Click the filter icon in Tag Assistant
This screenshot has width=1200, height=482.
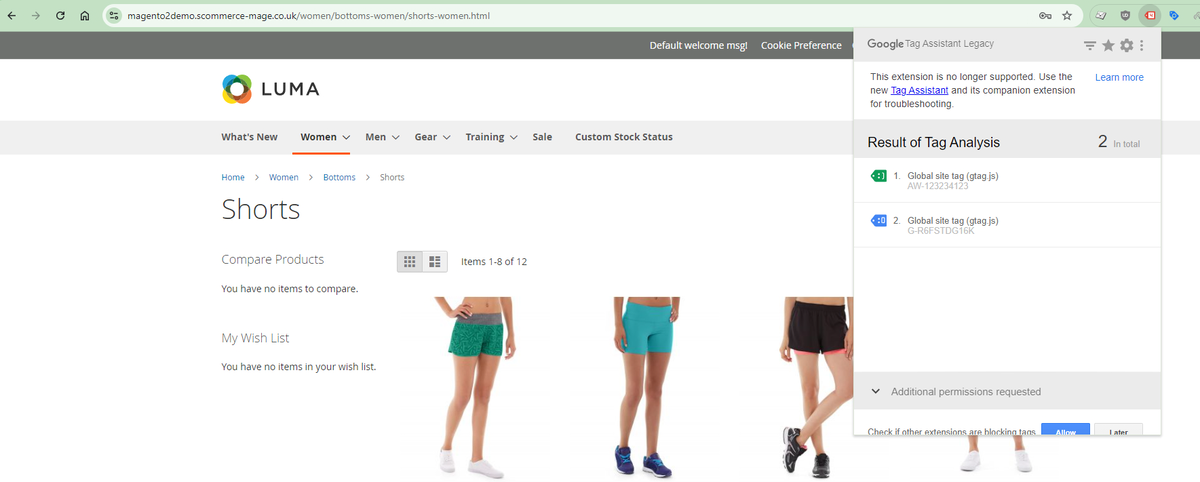coord(1090,45)
